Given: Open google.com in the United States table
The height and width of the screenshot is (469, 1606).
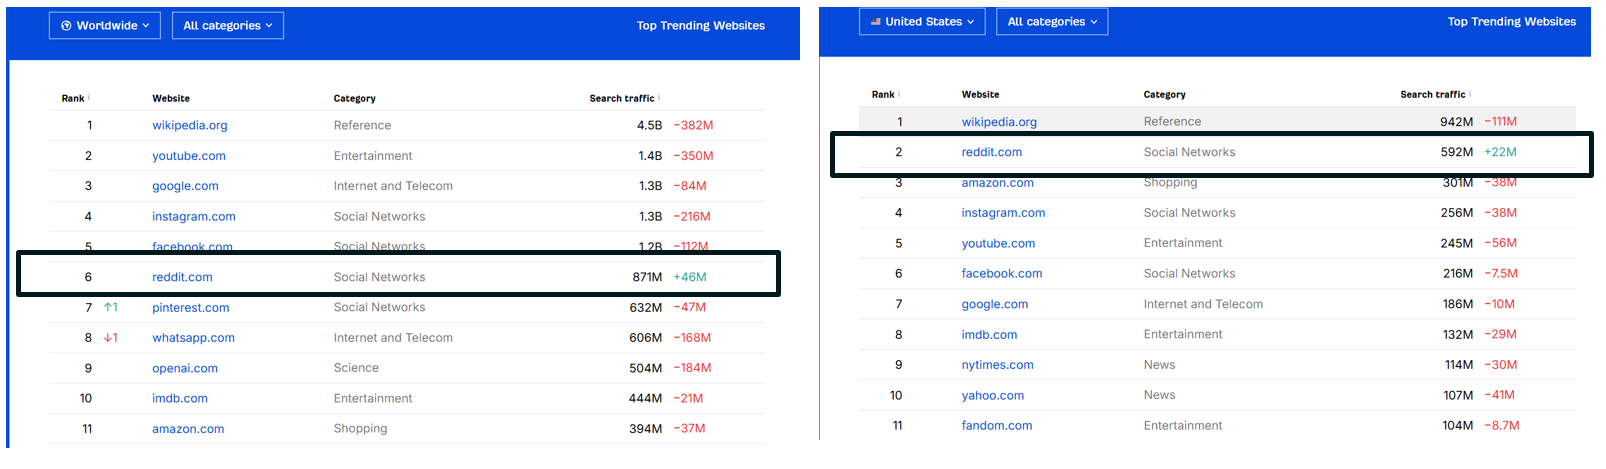Looking at the screenshot, I should [x=995, y=304].
